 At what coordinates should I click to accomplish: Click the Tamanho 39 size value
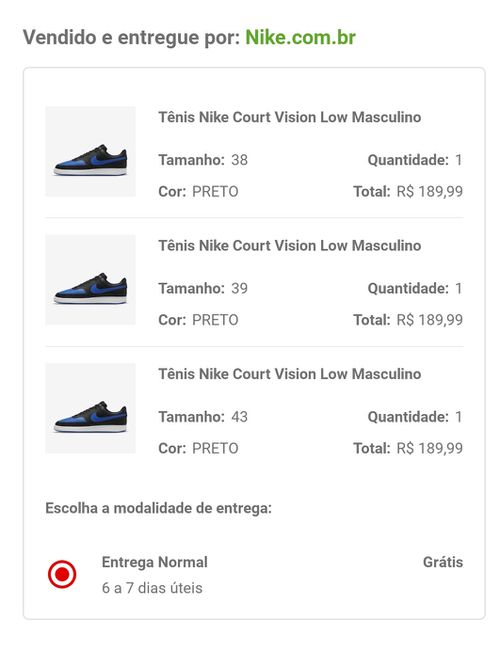pos(239,288)
